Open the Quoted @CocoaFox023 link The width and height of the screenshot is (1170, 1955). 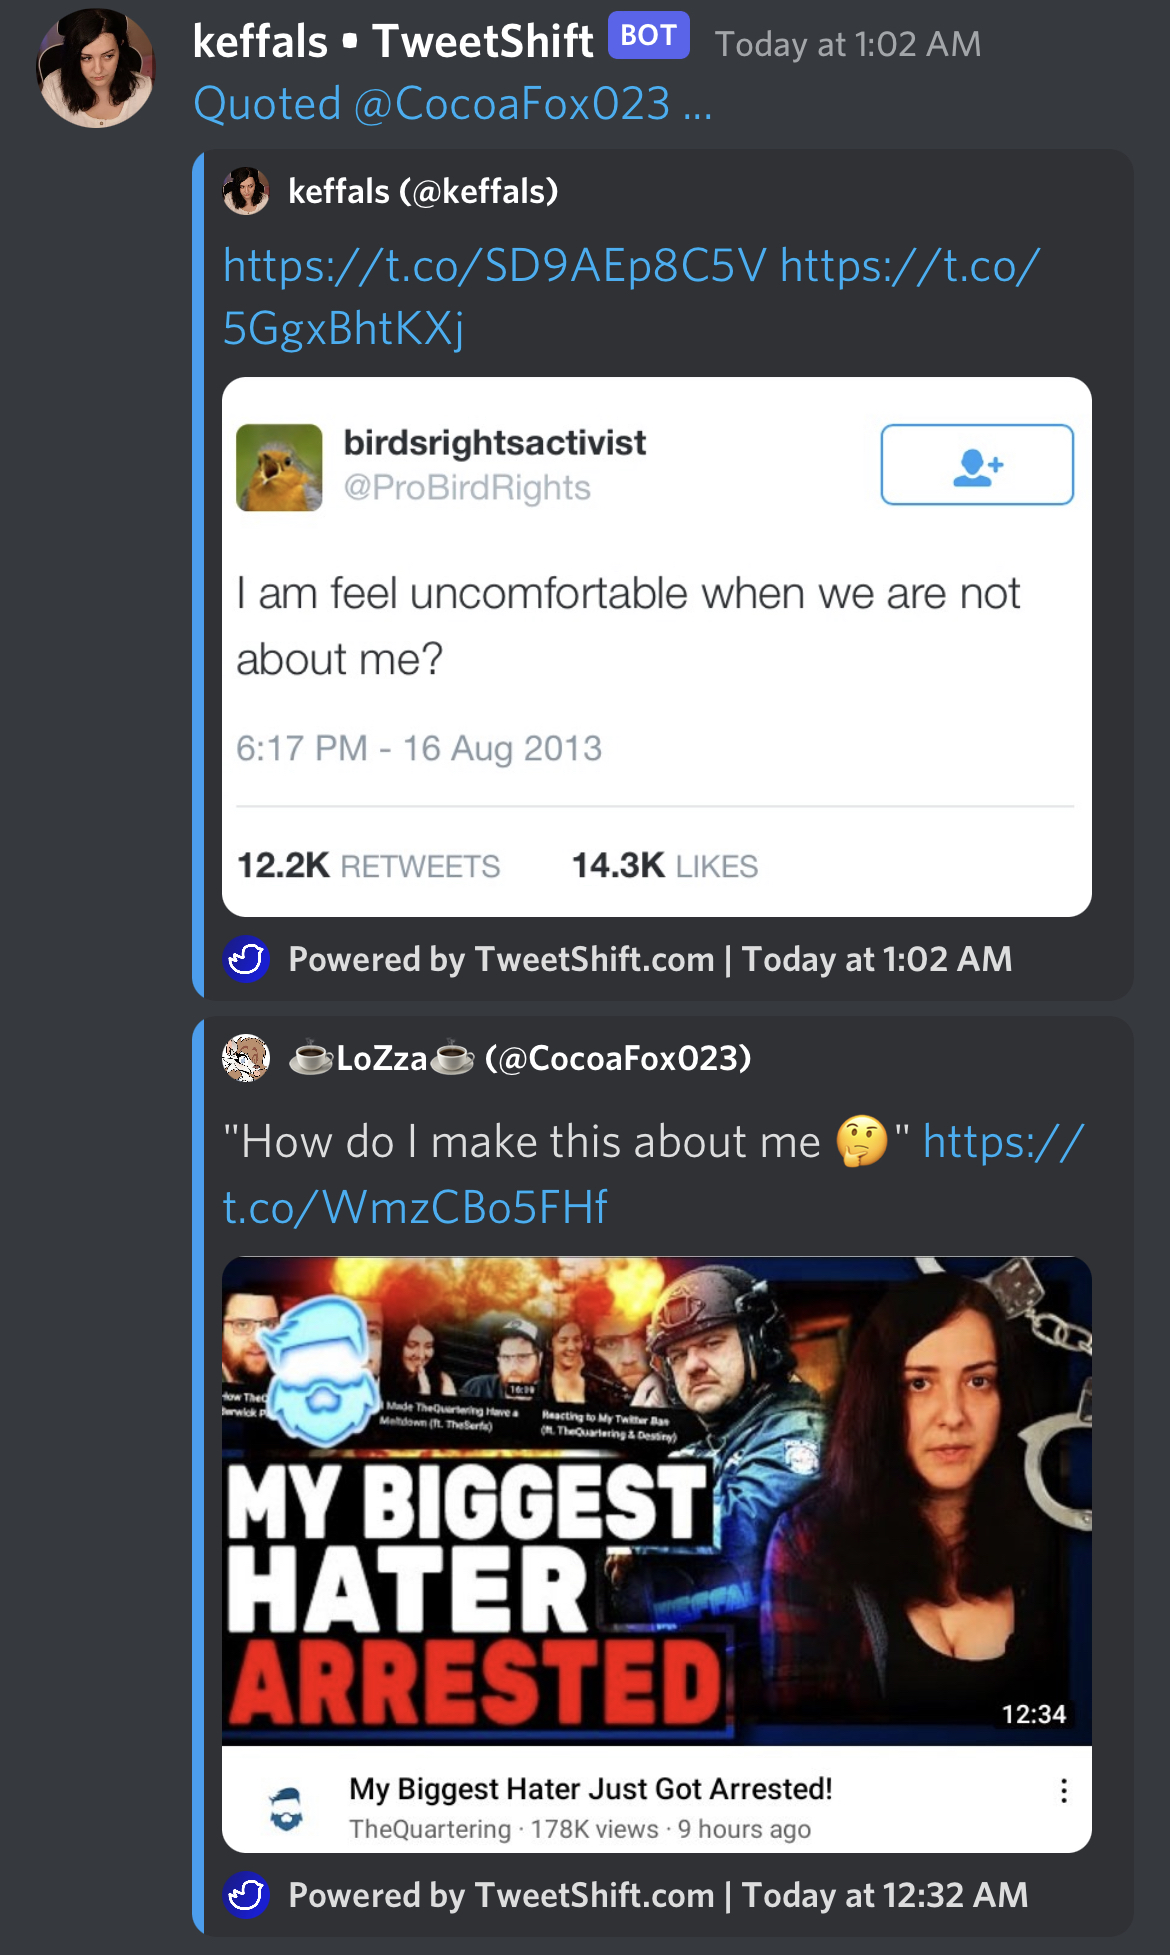[452, 104]
